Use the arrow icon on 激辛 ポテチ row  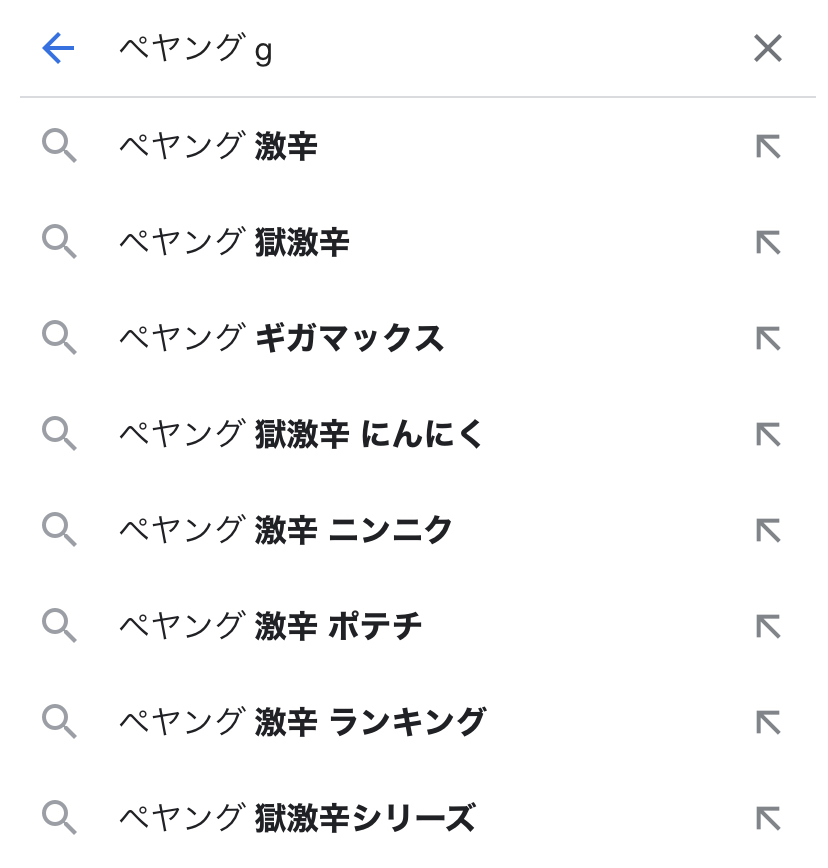(x=767, y=626)
